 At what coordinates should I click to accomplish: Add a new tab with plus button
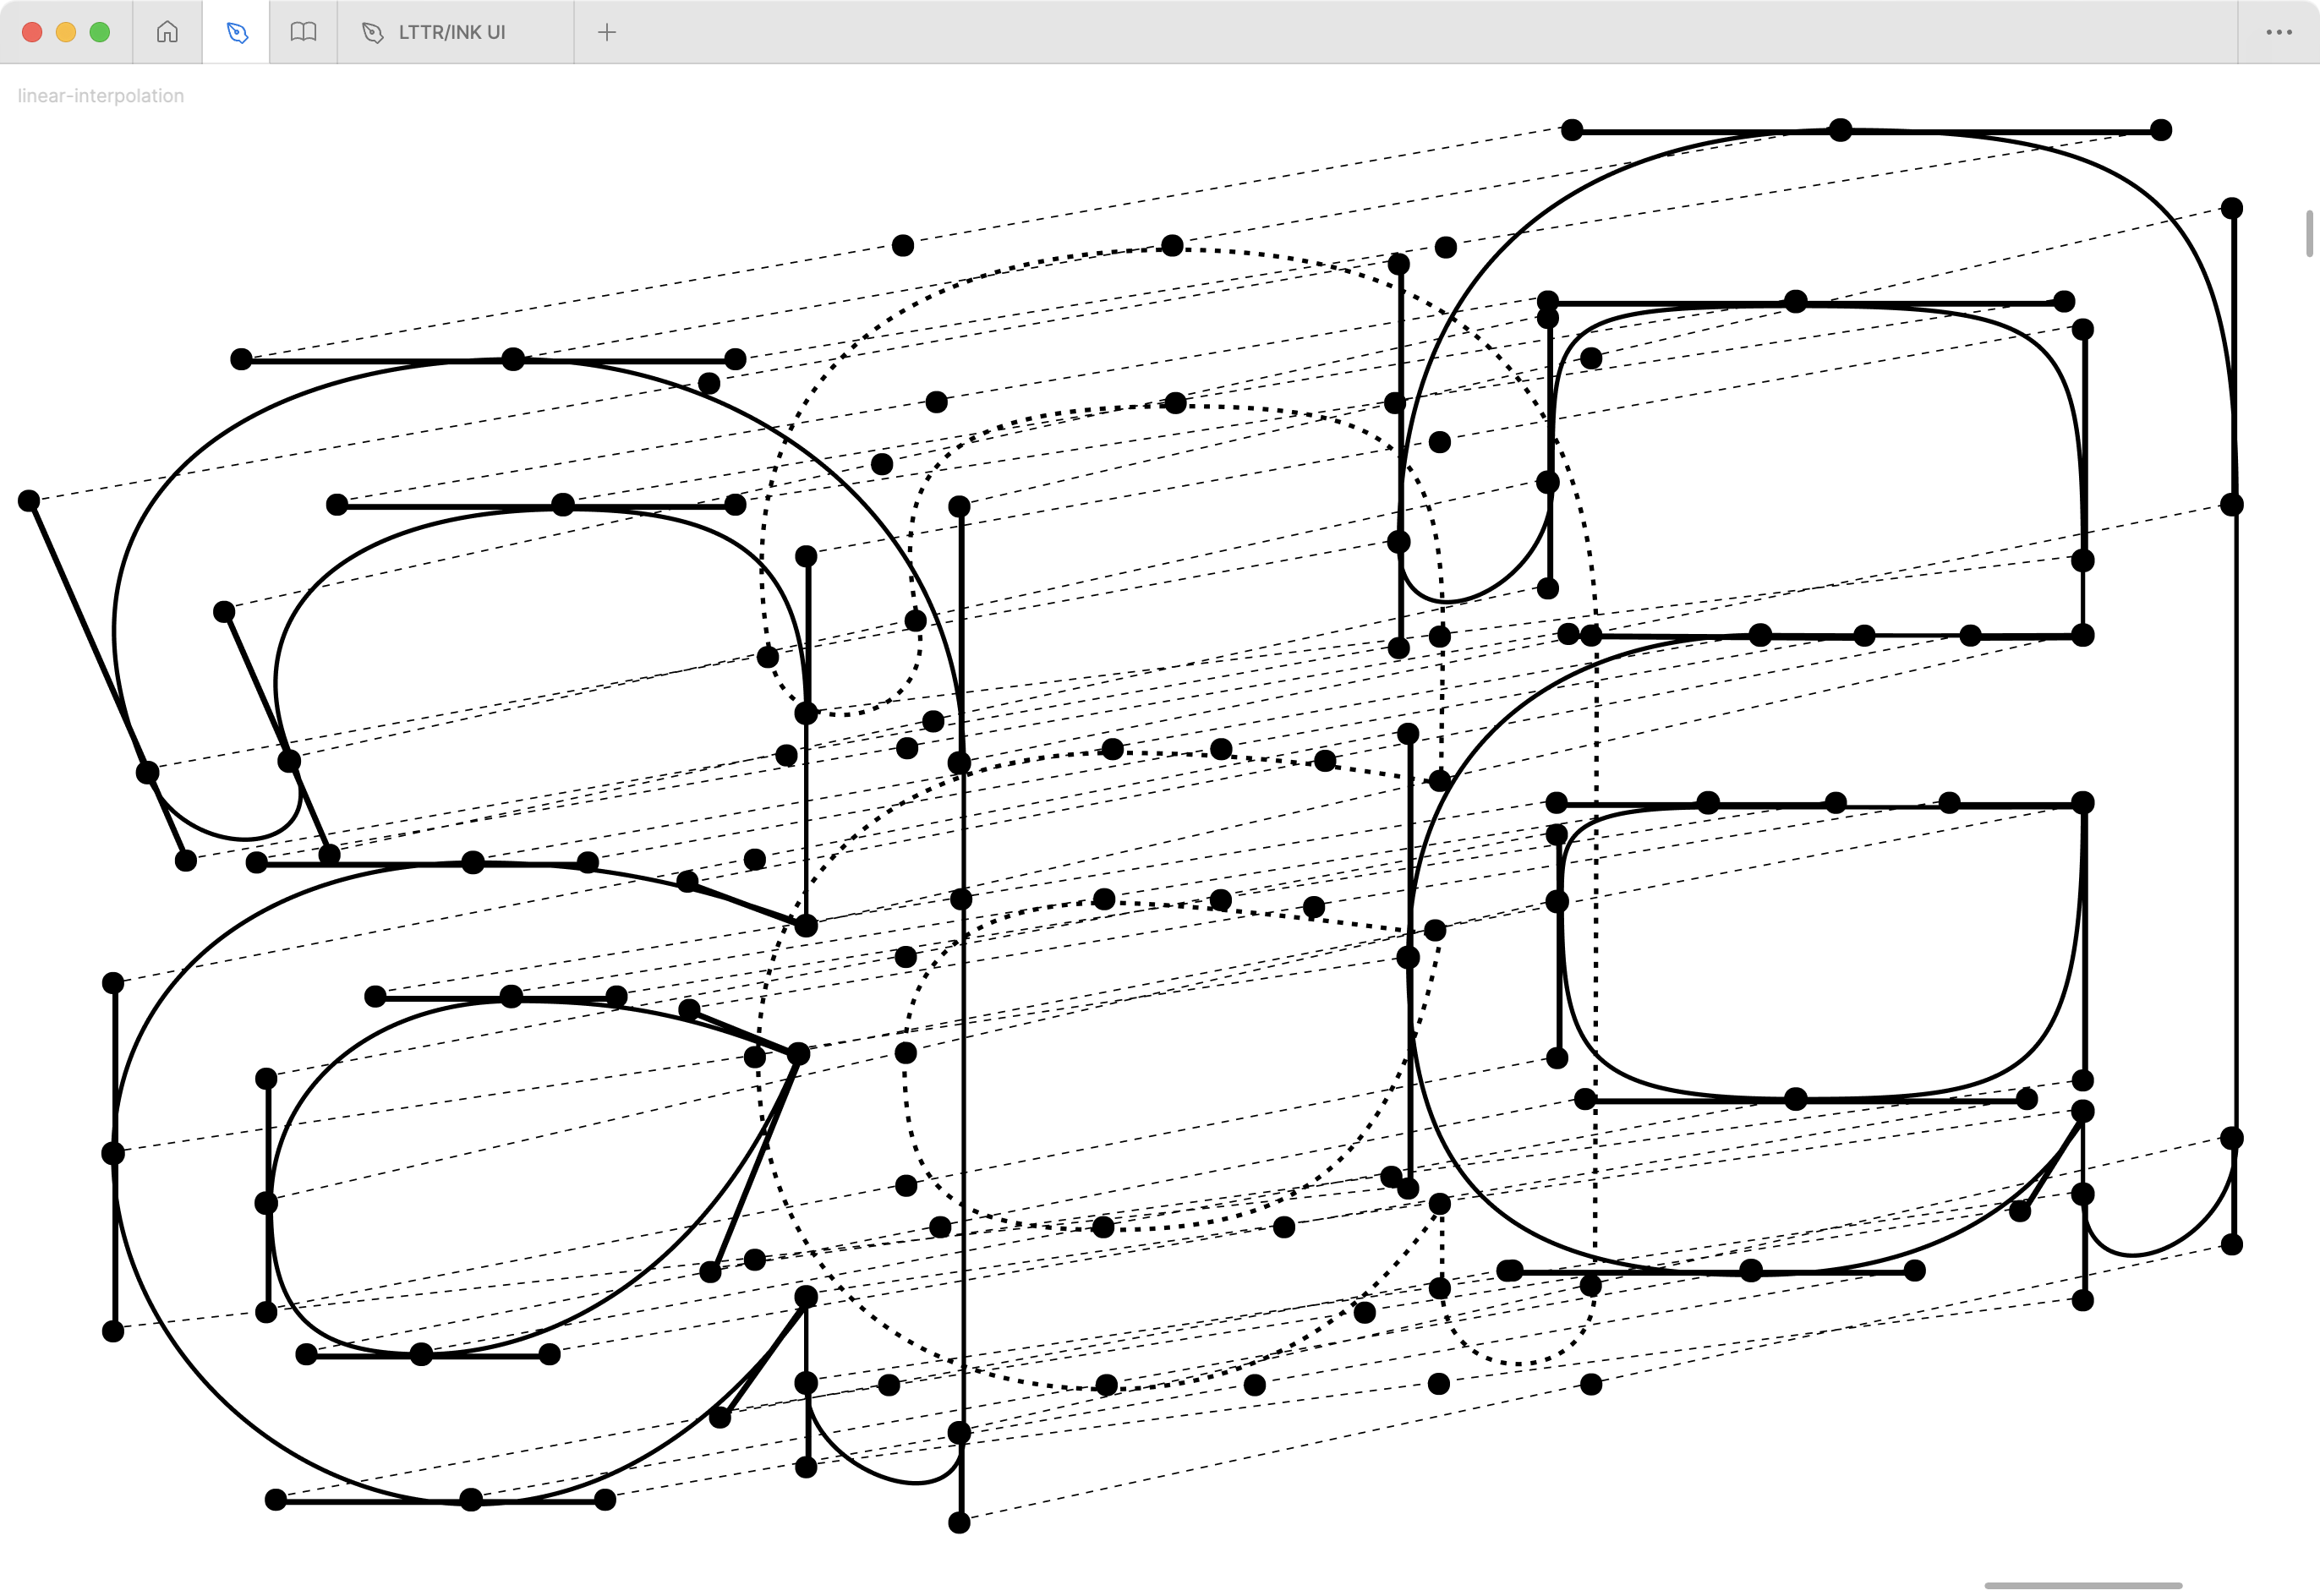click(x=606, y=32)
